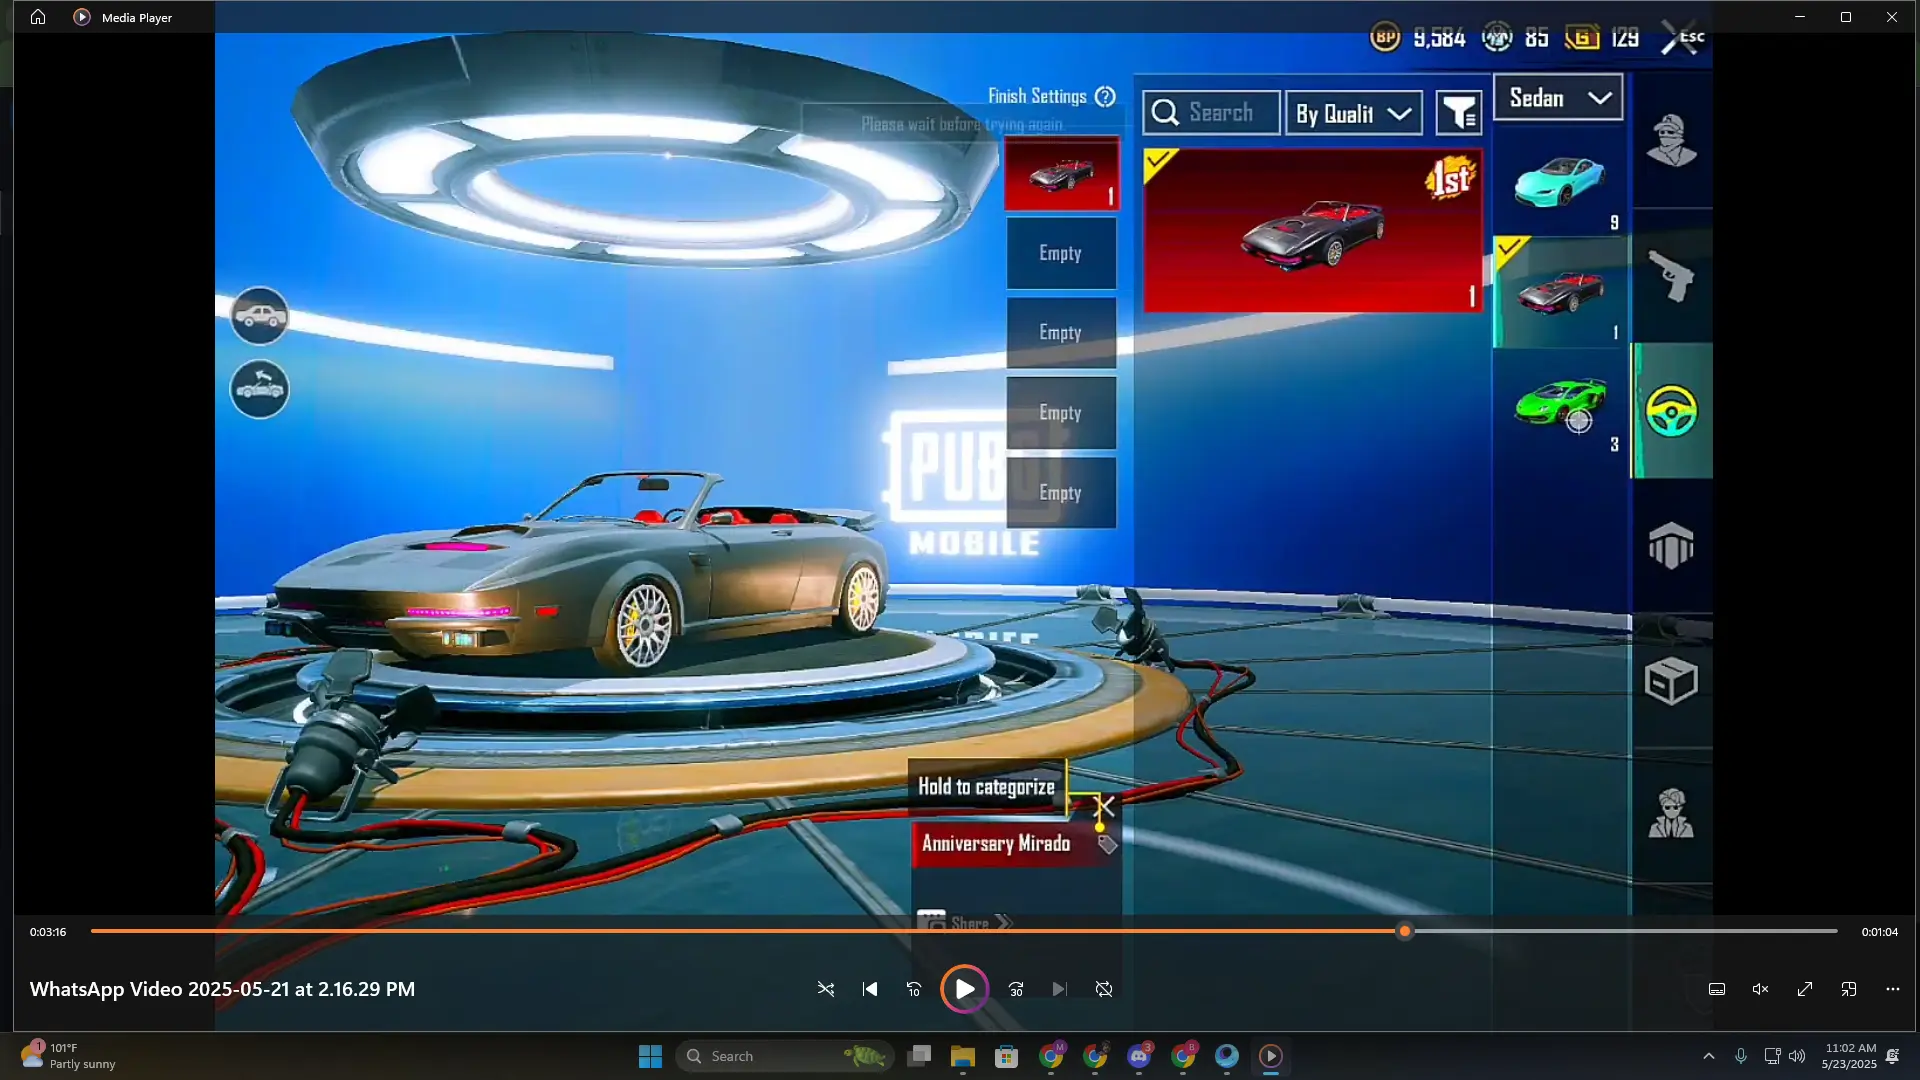The height and width of the screenshot is (1080, 1920).
Task: Open the Sedan category dropdown
Action: point(1557,98)
